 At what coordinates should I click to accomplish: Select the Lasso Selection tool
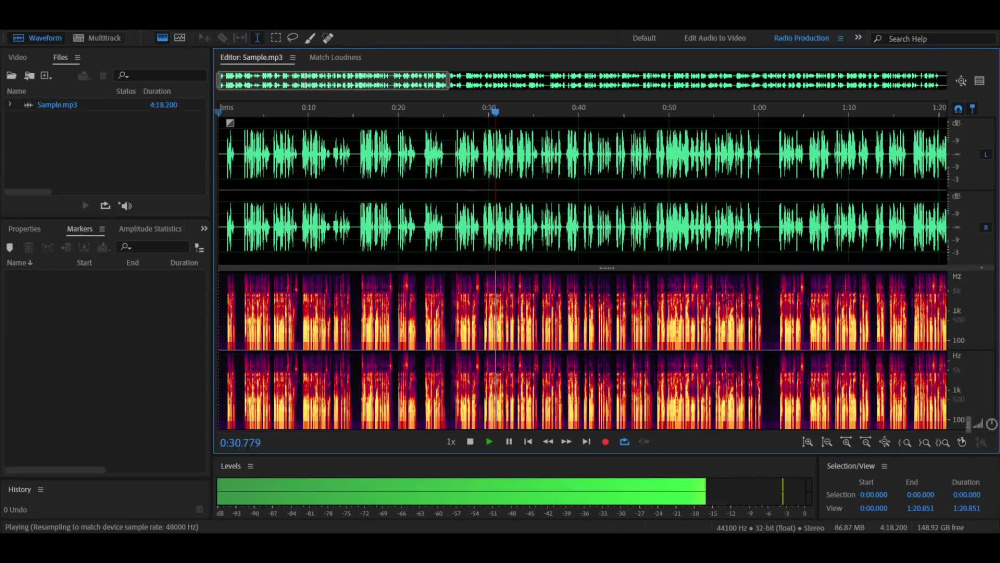click(293, 38)
